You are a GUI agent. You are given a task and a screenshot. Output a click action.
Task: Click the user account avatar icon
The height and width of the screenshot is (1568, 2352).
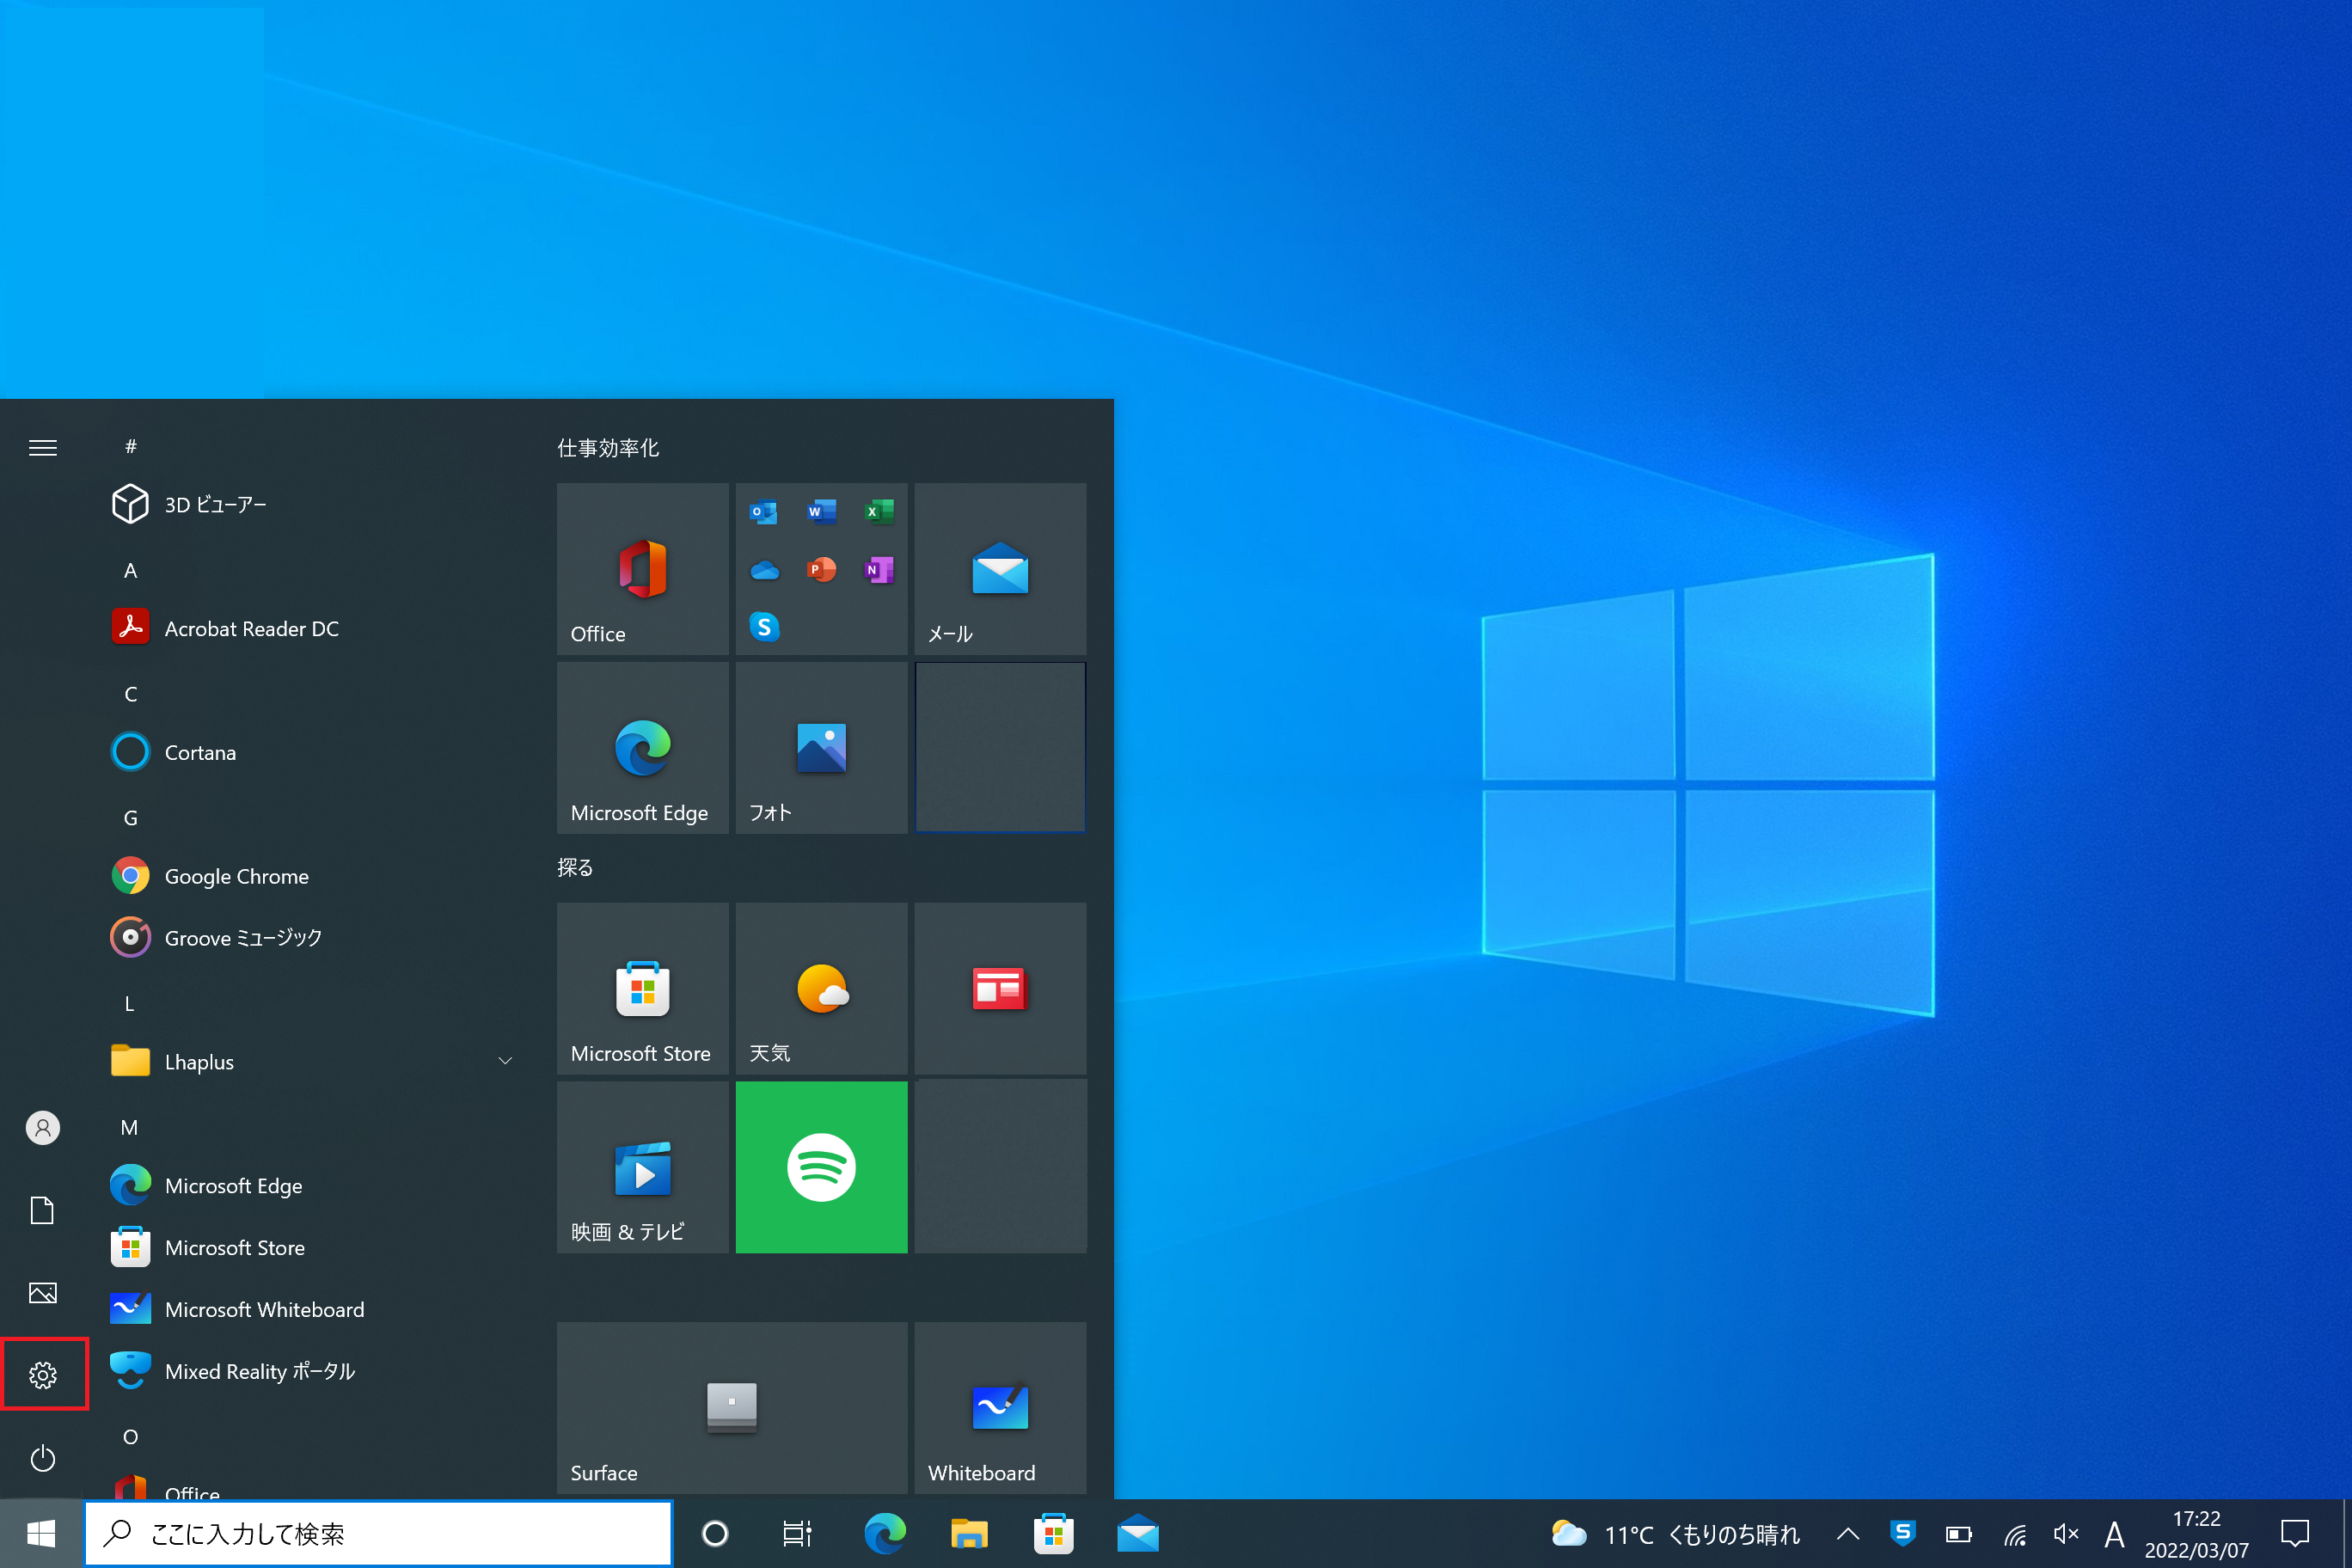pyautogui.click(x=43, y=1128)
